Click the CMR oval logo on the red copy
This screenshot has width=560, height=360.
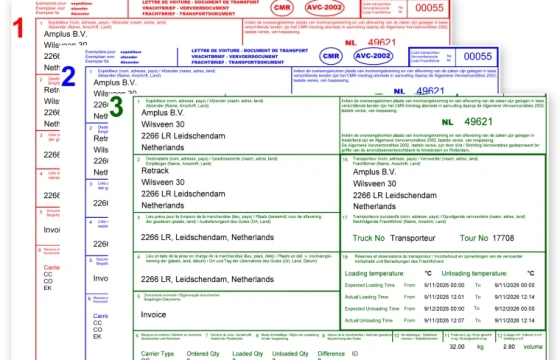coord(282,8)
